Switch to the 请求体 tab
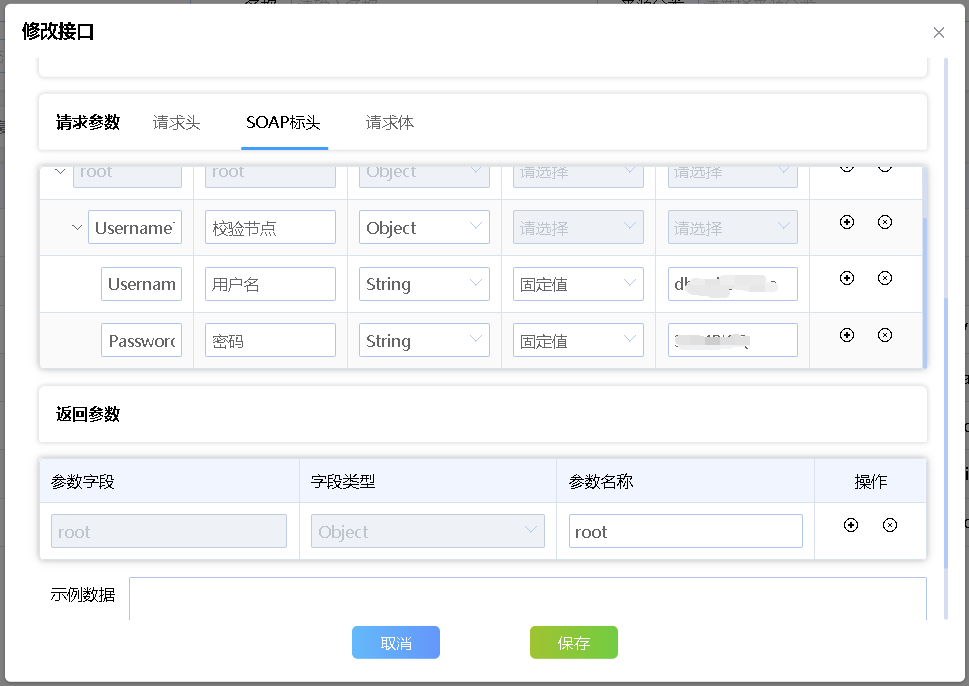The width and height of the screenshot is (969, 686). click(x=389, y=122)
